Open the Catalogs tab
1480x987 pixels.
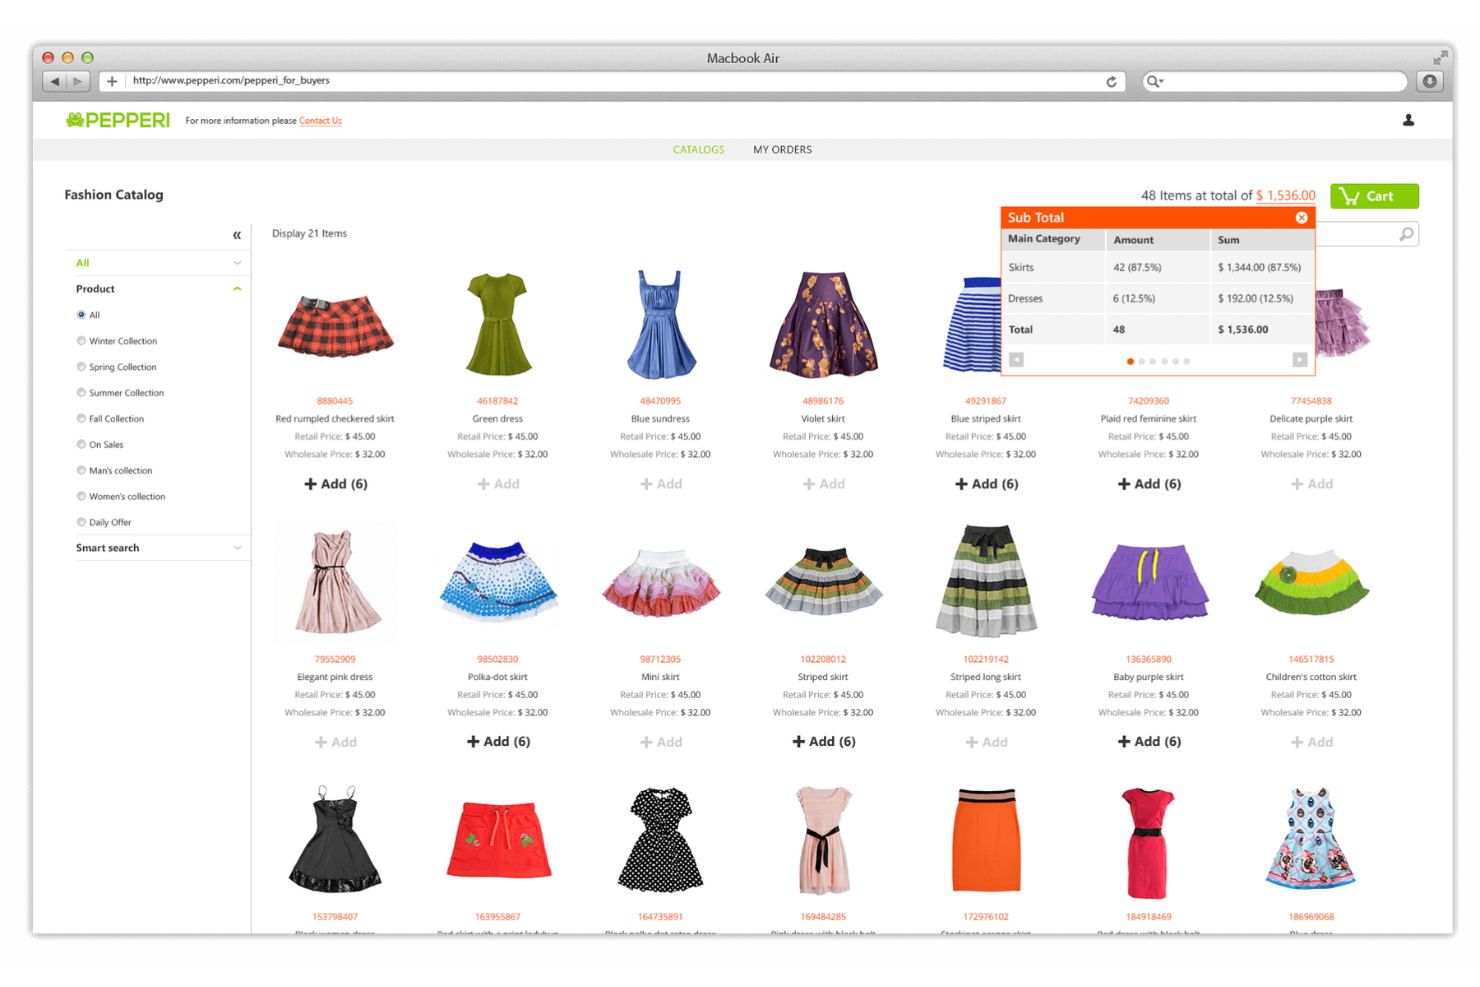coord(698,150)
